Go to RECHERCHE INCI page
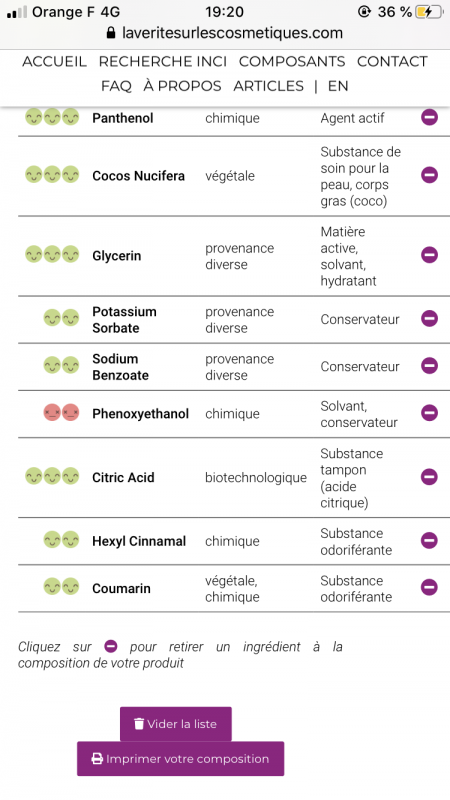This screenshot has height=800, width=450. coord(163,61)
